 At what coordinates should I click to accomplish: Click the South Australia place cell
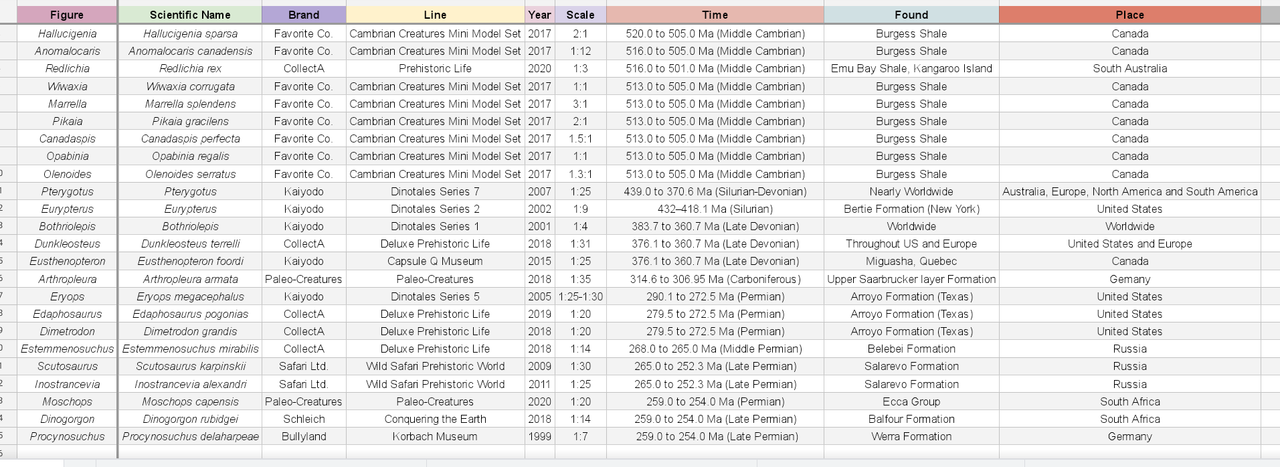pyautogui.click(x=1130, y=69)
